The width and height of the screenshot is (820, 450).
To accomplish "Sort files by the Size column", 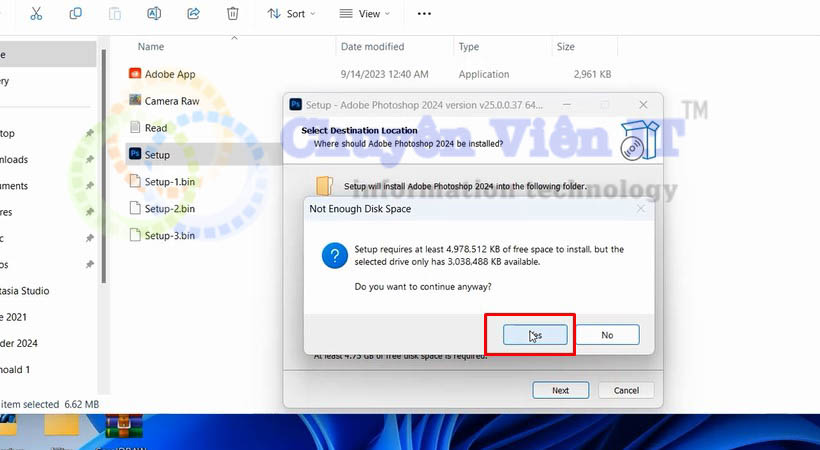I will 566,47.
